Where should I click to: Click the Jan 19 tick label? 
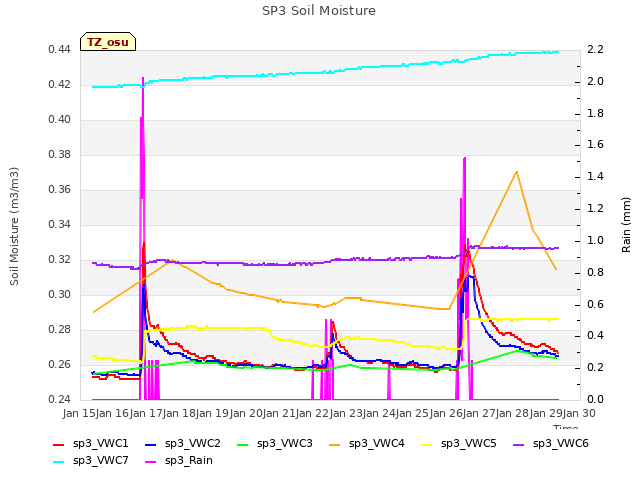pyautogui.click(x=213, y=413)
